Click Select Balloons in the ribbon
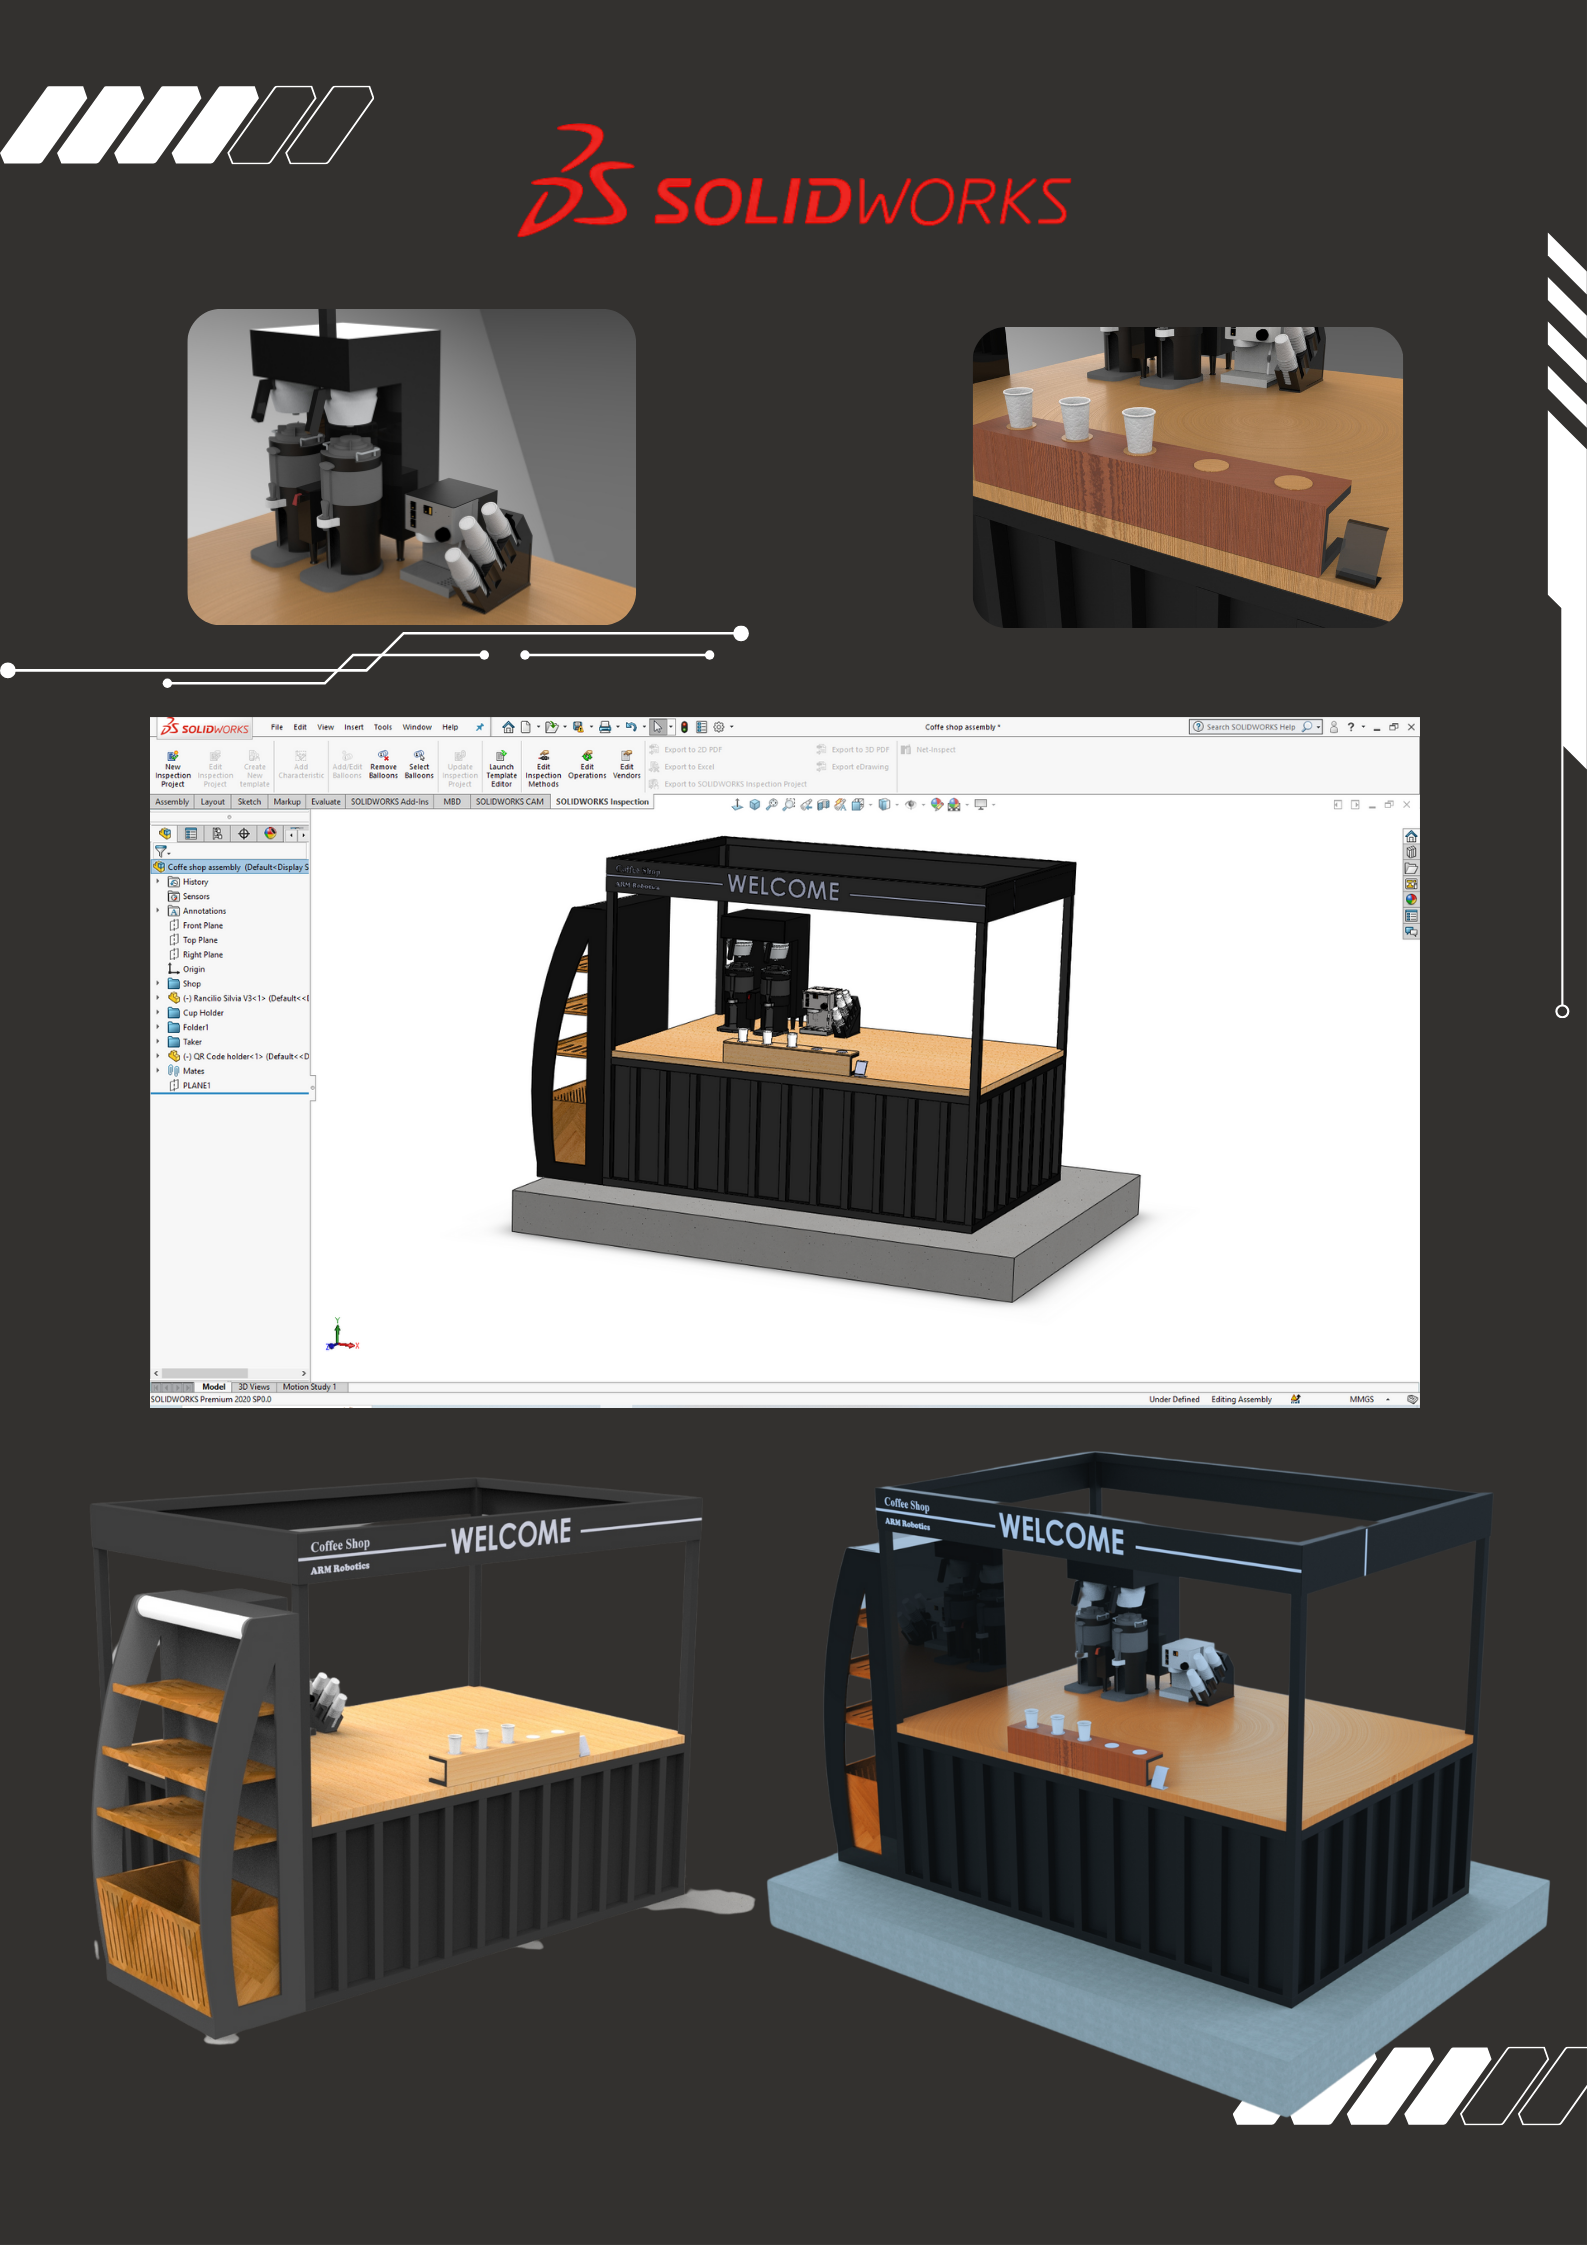The height and width of the screenshot is (2245, 1587). (x=419, y=765)
